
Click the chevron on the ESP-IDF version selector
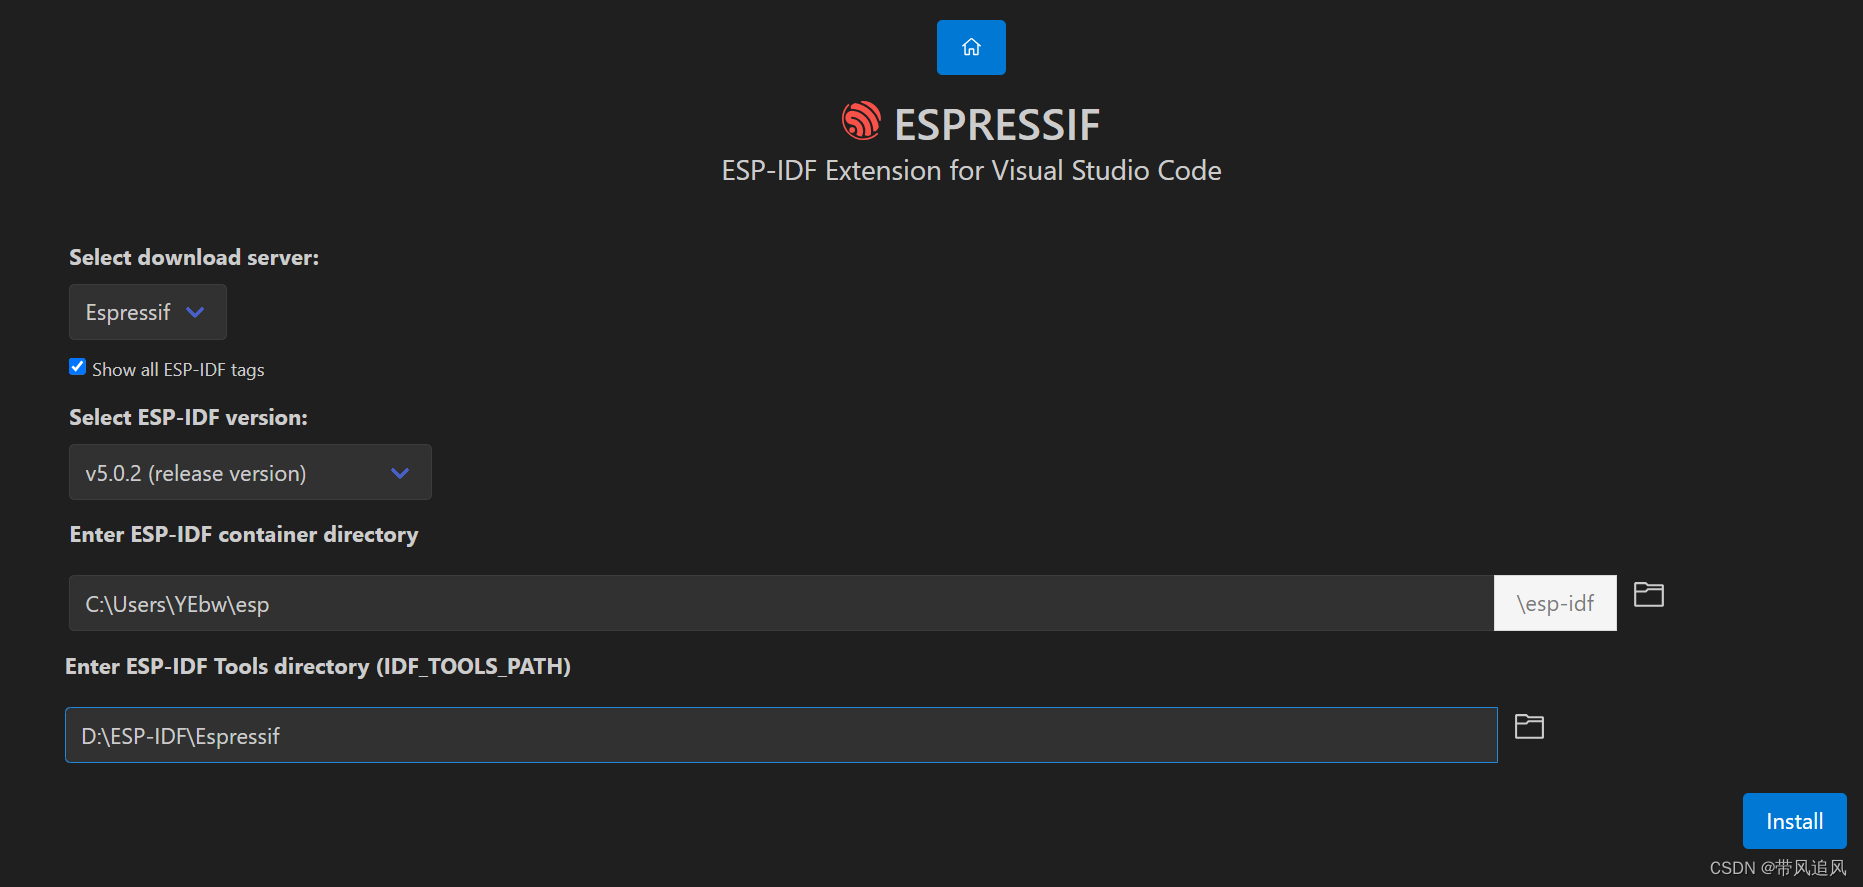click(x=399, y=472)
